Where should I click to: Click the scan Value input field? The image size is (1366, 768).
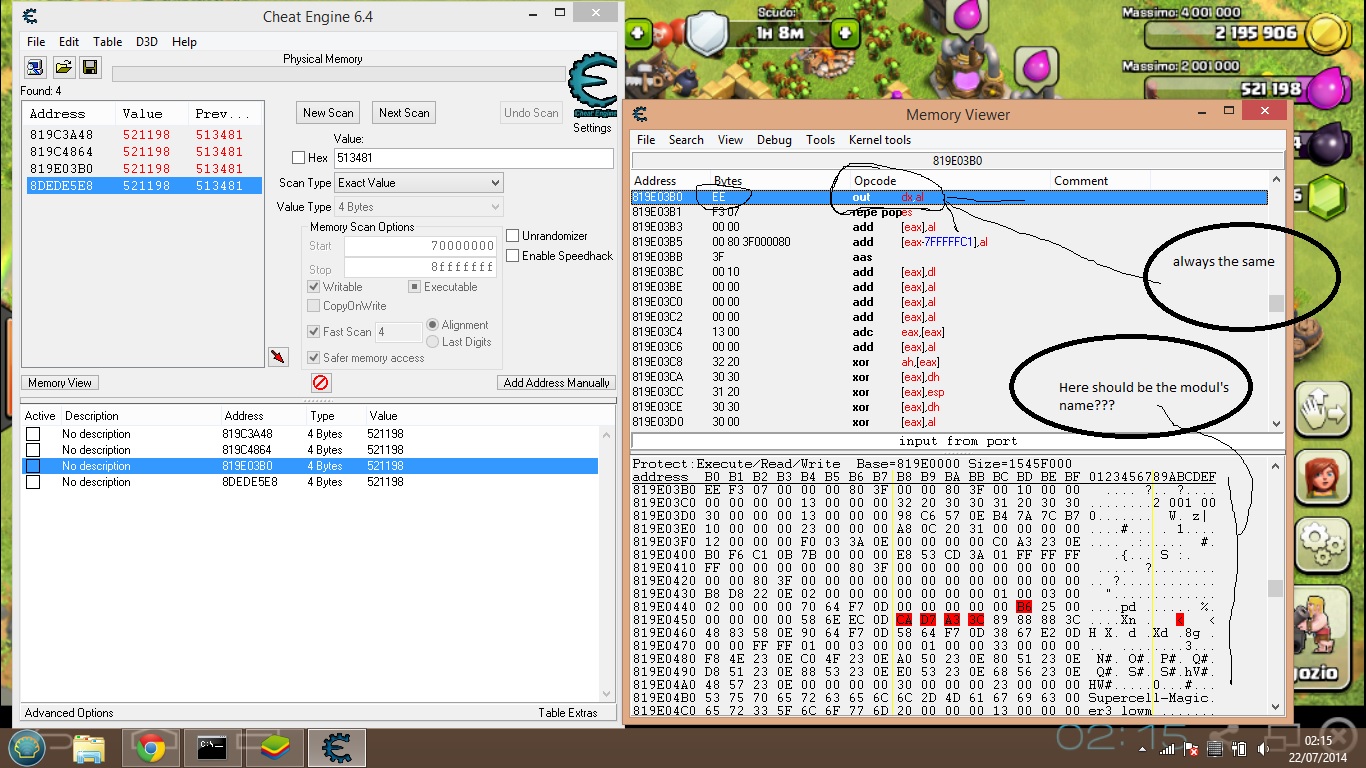(x=474, y=158)
